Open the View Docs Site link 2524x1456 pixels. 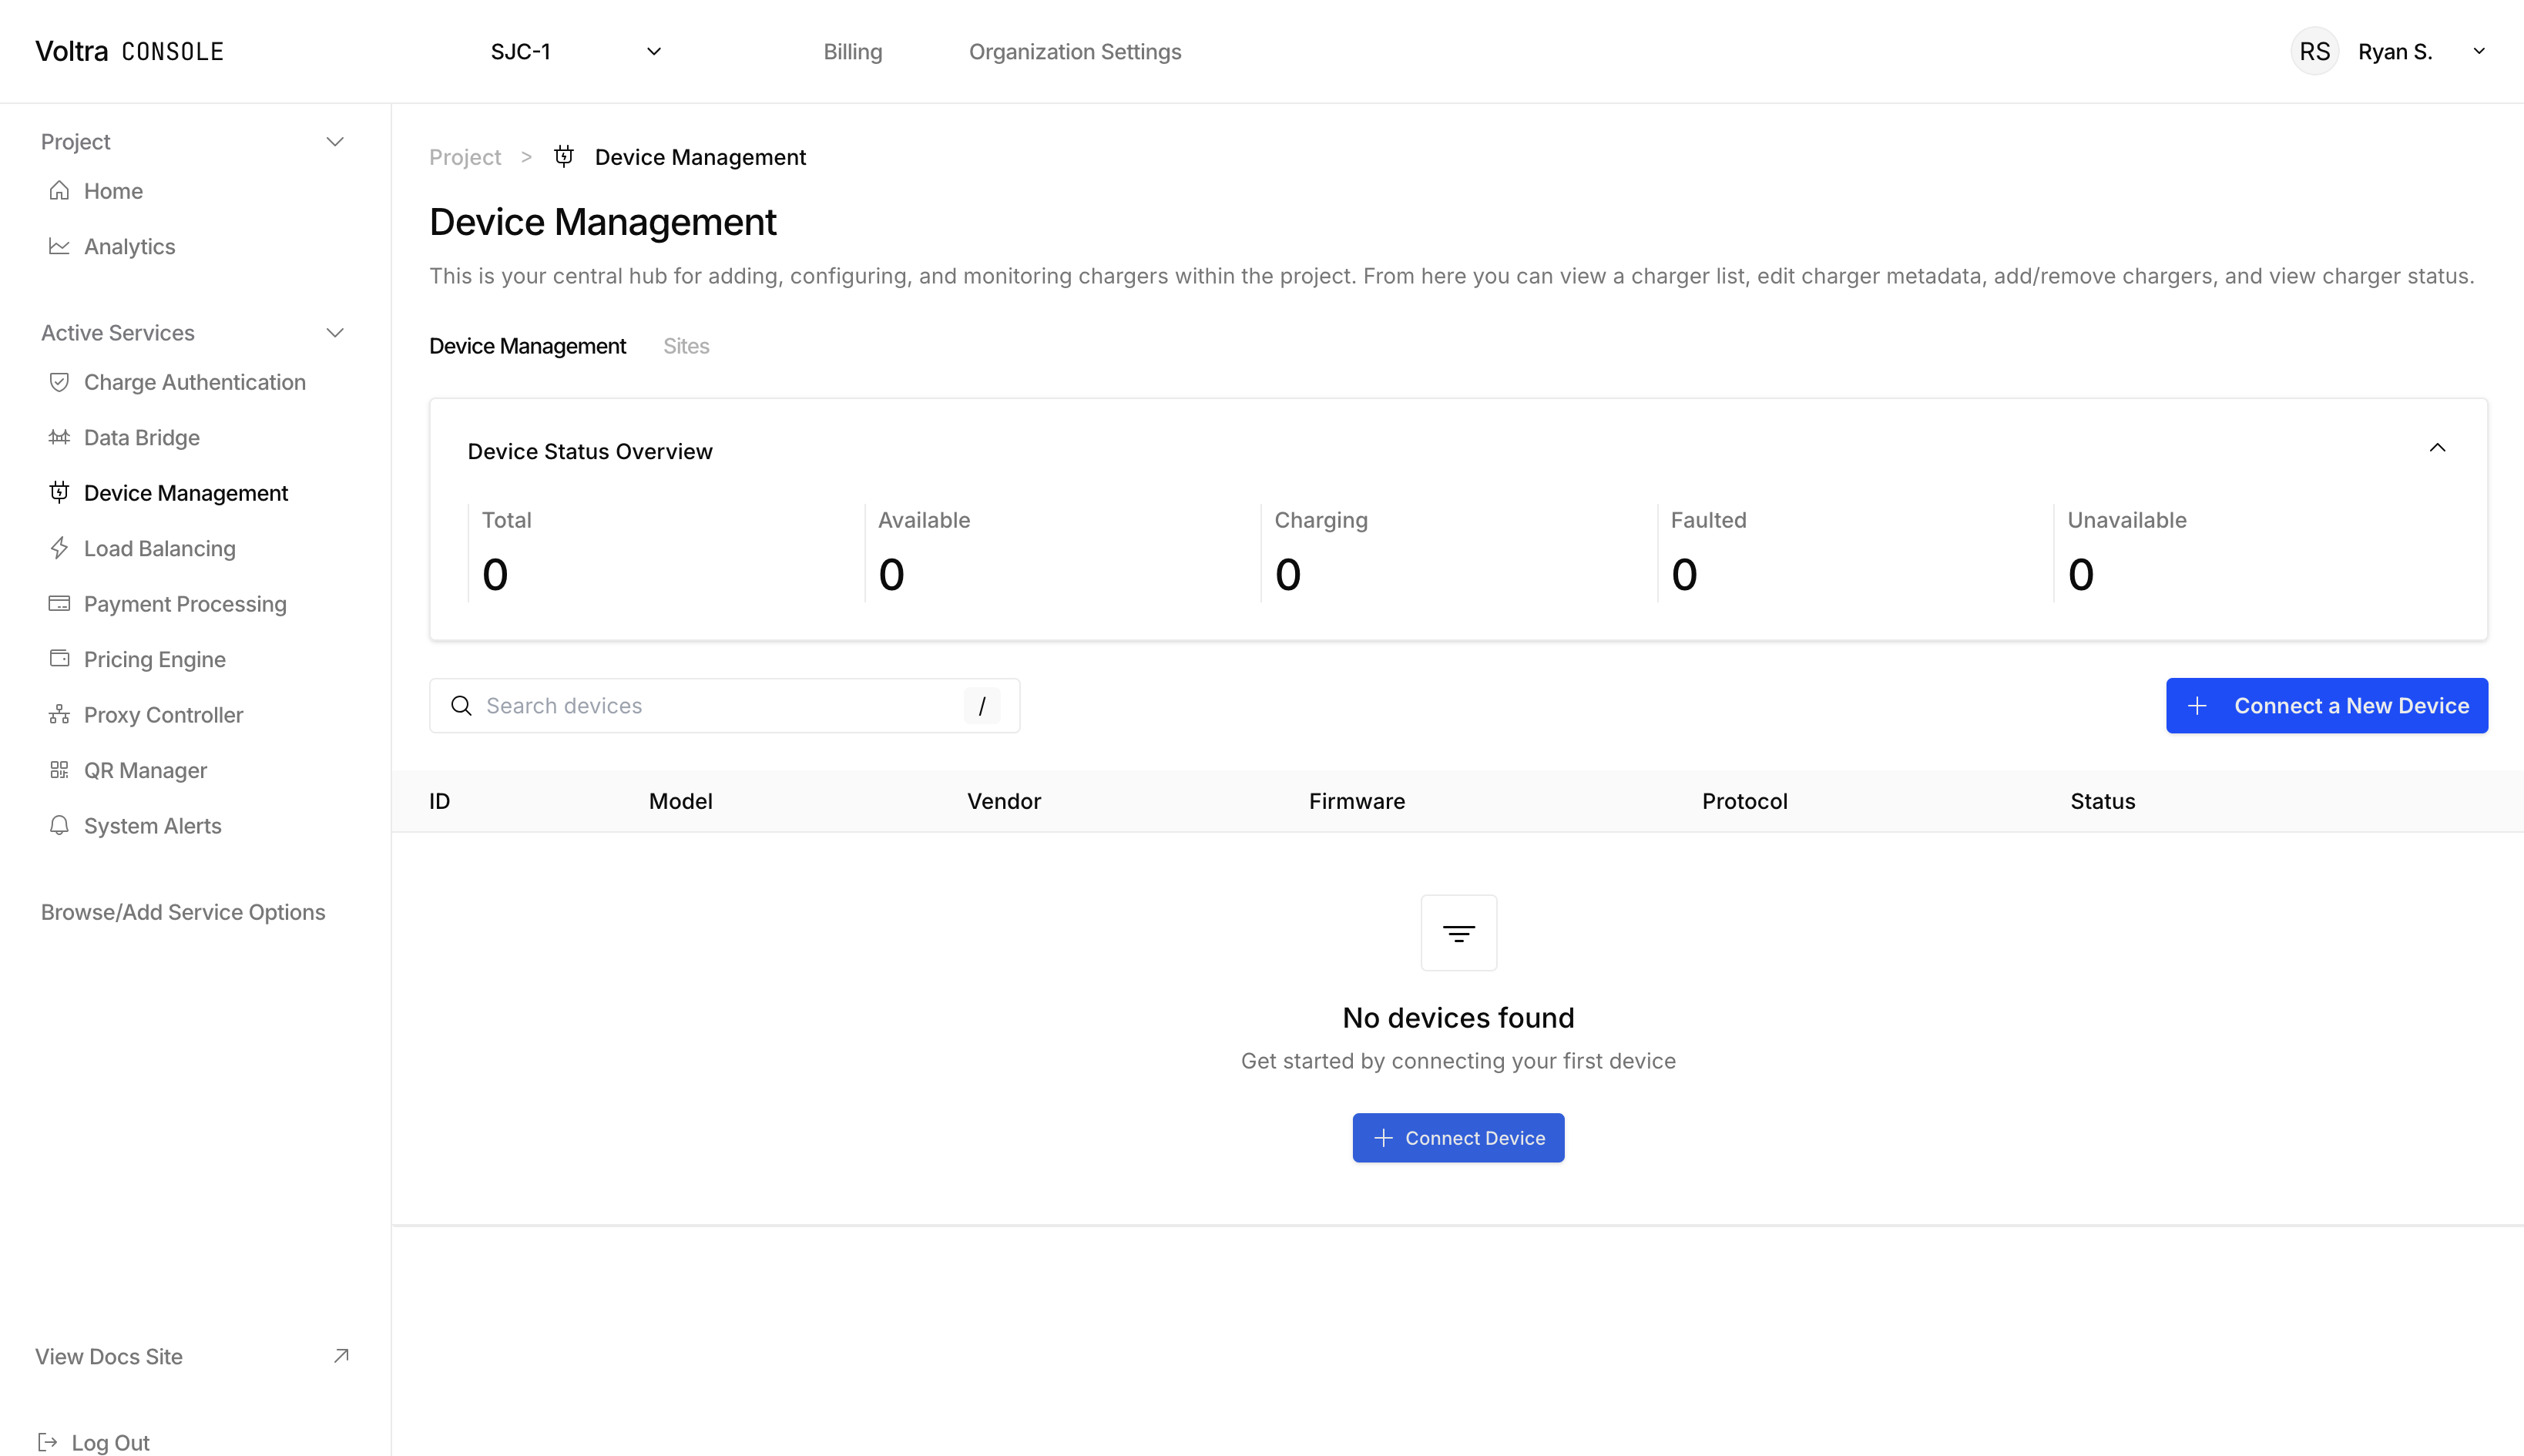108,1356
